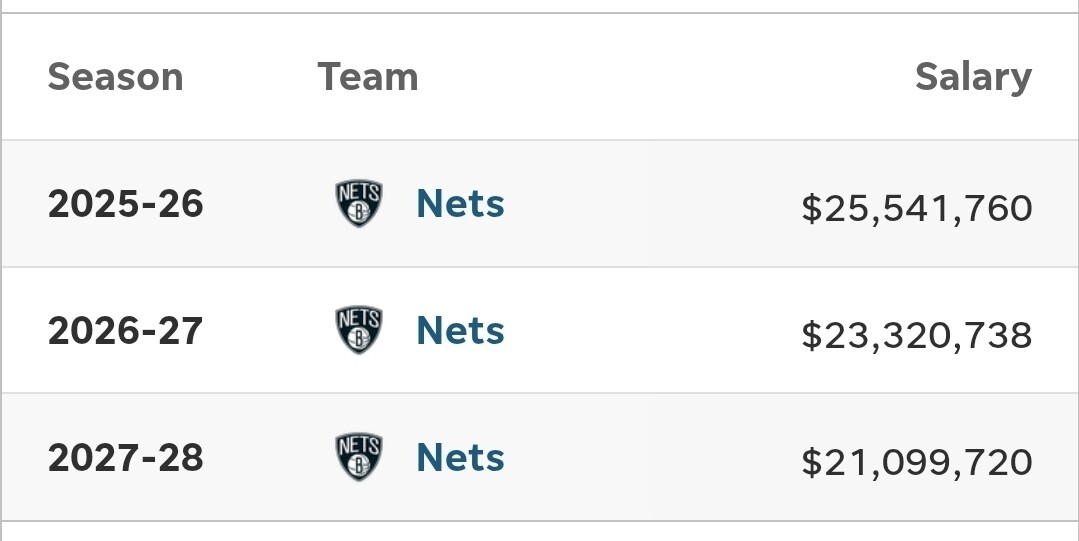Screen dimensions: 1079x541
Task: Click the Nets logo in the 2027-28 row
Action: 359,457
